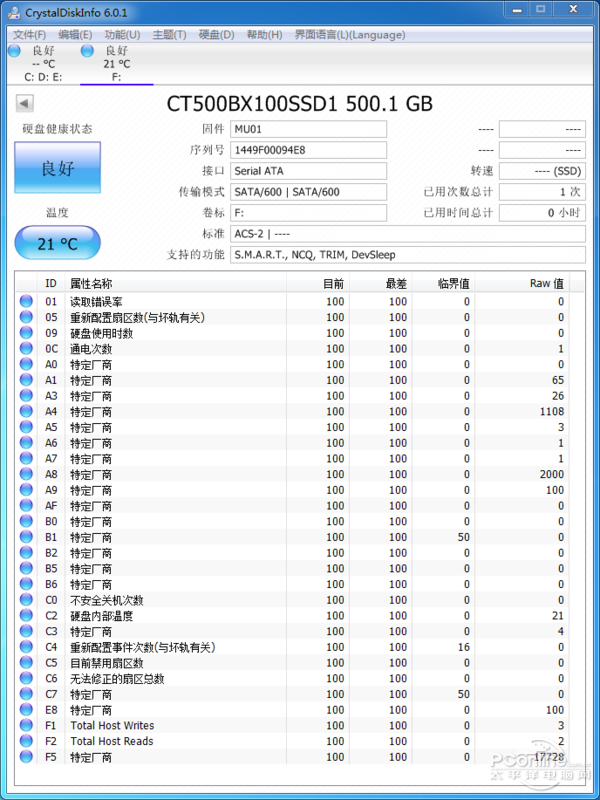Click the status orb for ID F2
This screenshot has width=600, height=800.
pos(26,741)
